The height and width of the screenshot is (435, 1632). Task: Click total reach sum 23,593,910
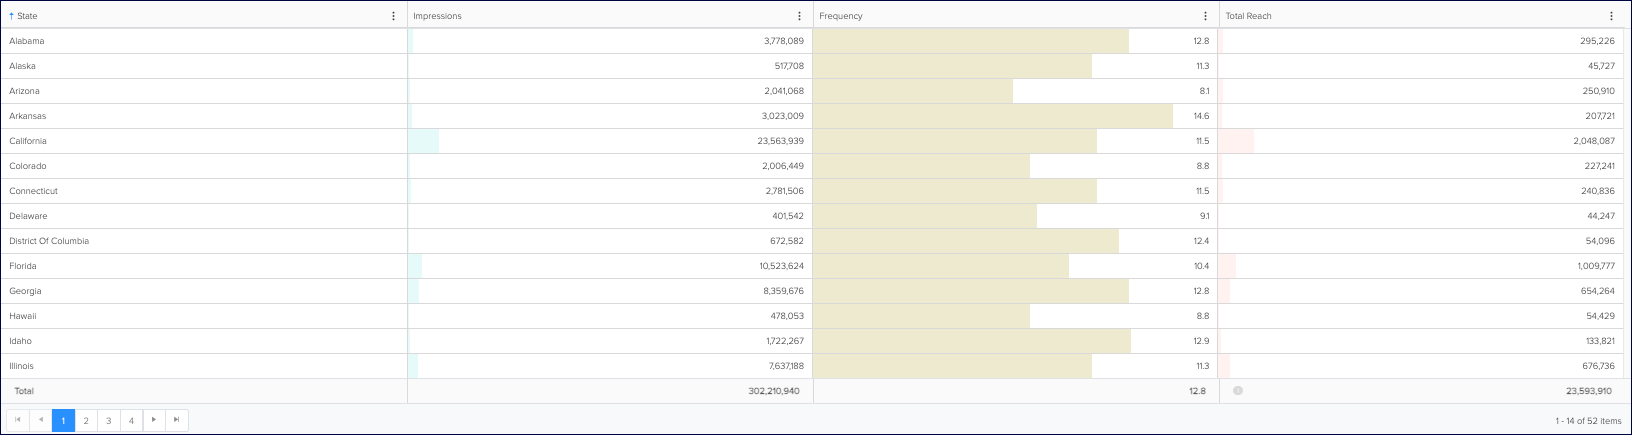tap(1589, 391)
